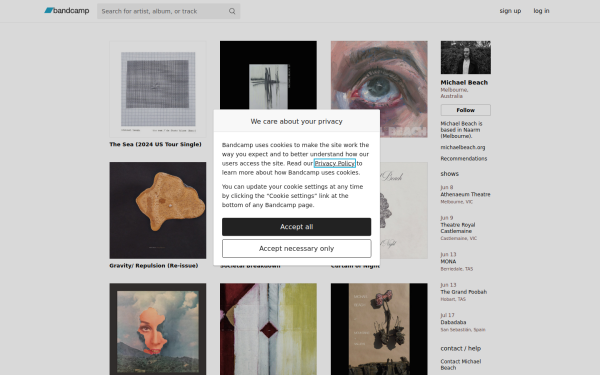Viewport: 600px width, 375px height.
Task: Choose Accept necessary only
Action: coord(297,248)
